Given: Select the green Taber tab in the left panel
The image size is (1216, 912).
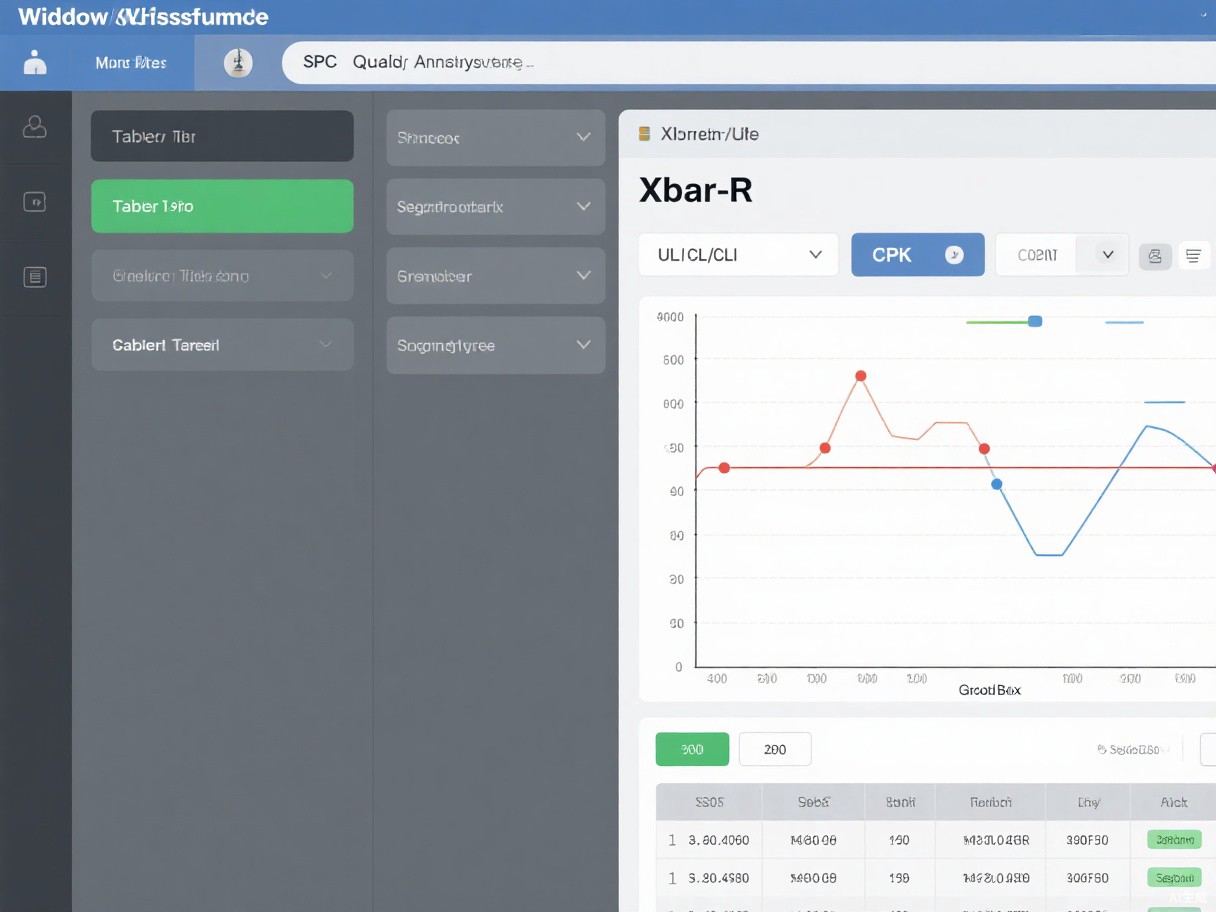Looking at the screenshot, I should click(222, 206).
